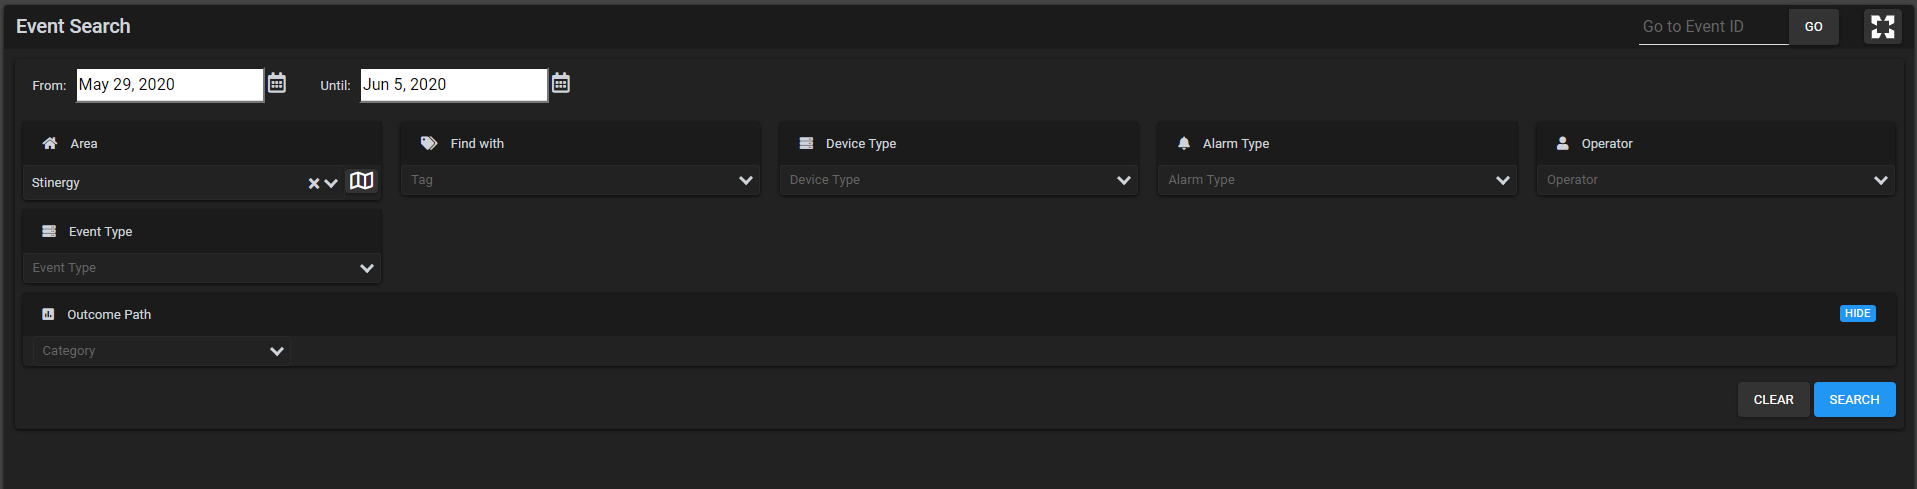Image resolution: width=1917 pixels, height=489 pixels.
Task: Hide the Outcome Path section
Action: [1857, 313]
